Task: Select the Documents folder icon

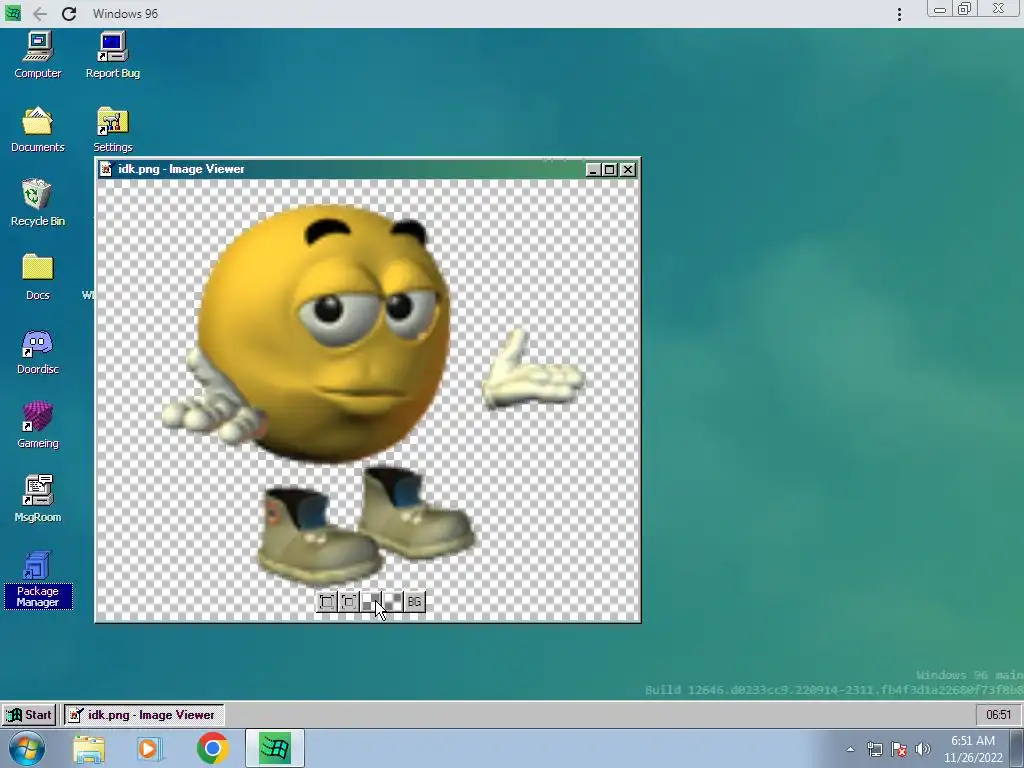Action: point(38,129)
